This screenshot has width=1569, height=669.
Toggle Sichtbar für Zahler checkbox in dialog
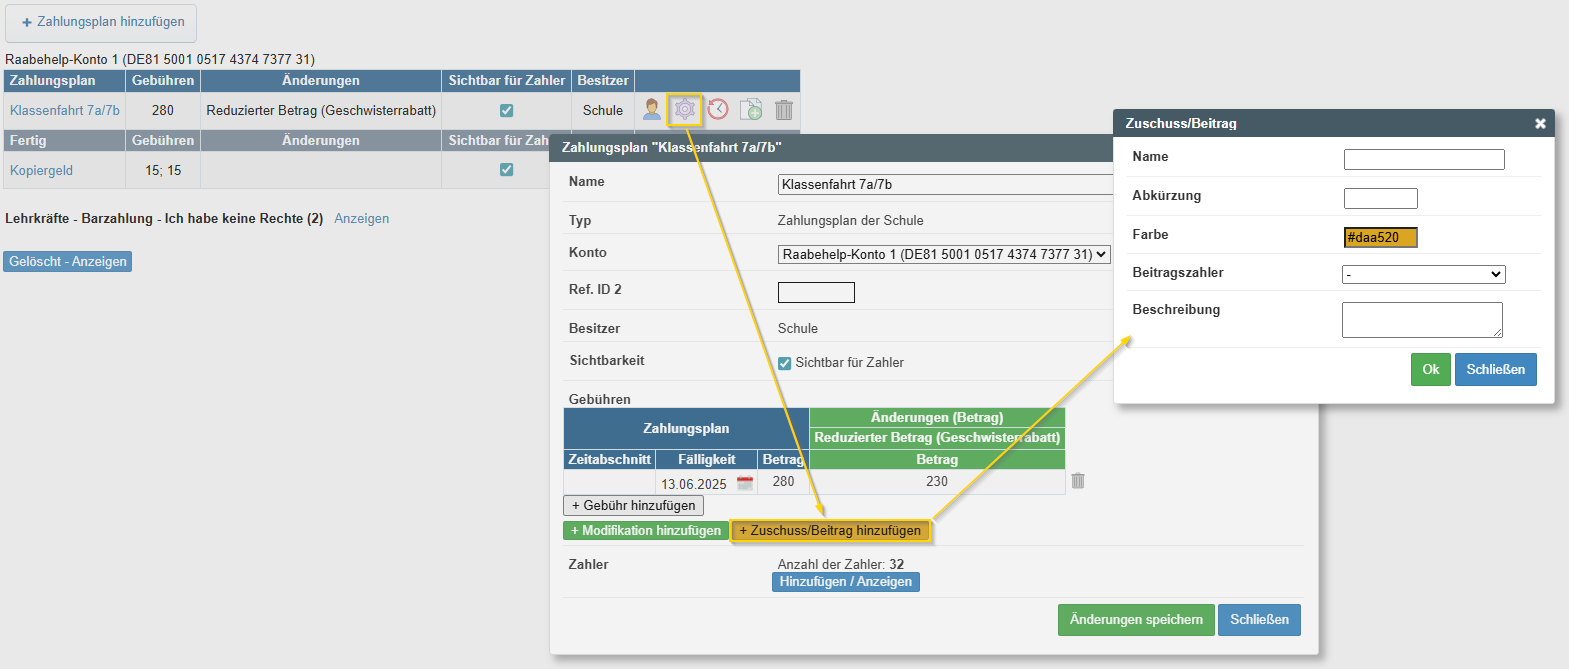pyautogui.click(x=785, y=363)
